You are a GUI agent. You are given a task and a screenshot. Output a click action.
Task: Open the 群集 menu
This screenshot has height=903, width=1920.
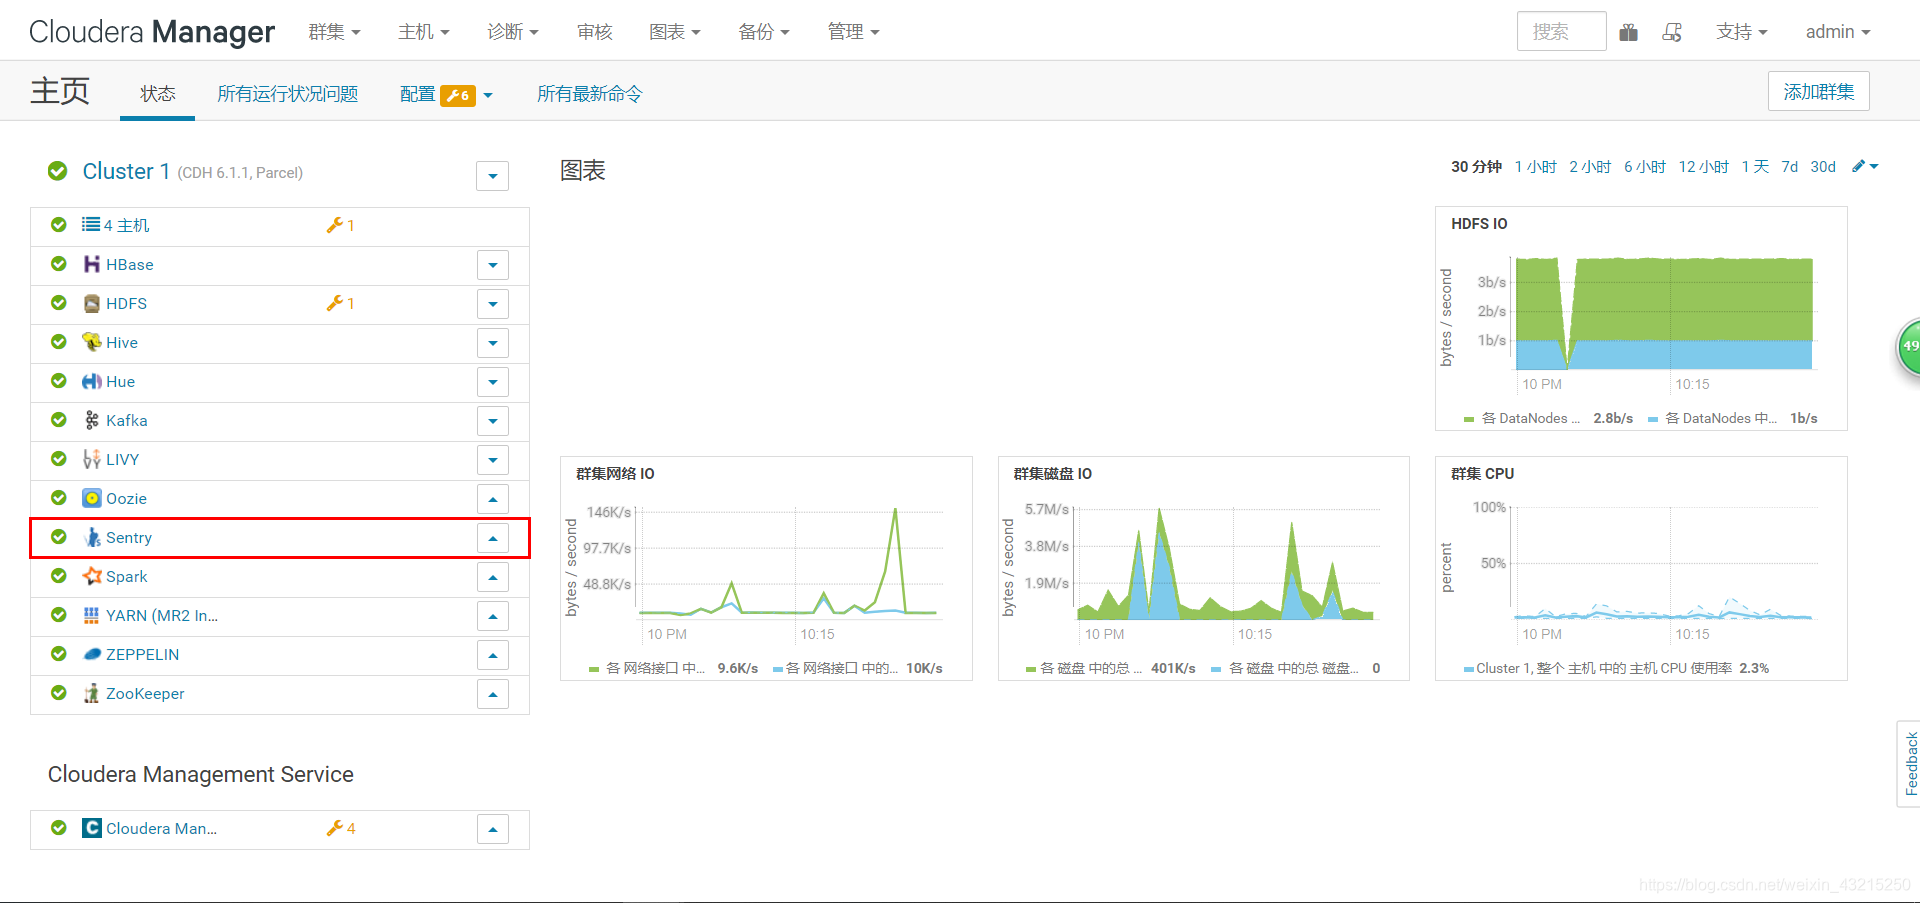[x=334, y=32]
